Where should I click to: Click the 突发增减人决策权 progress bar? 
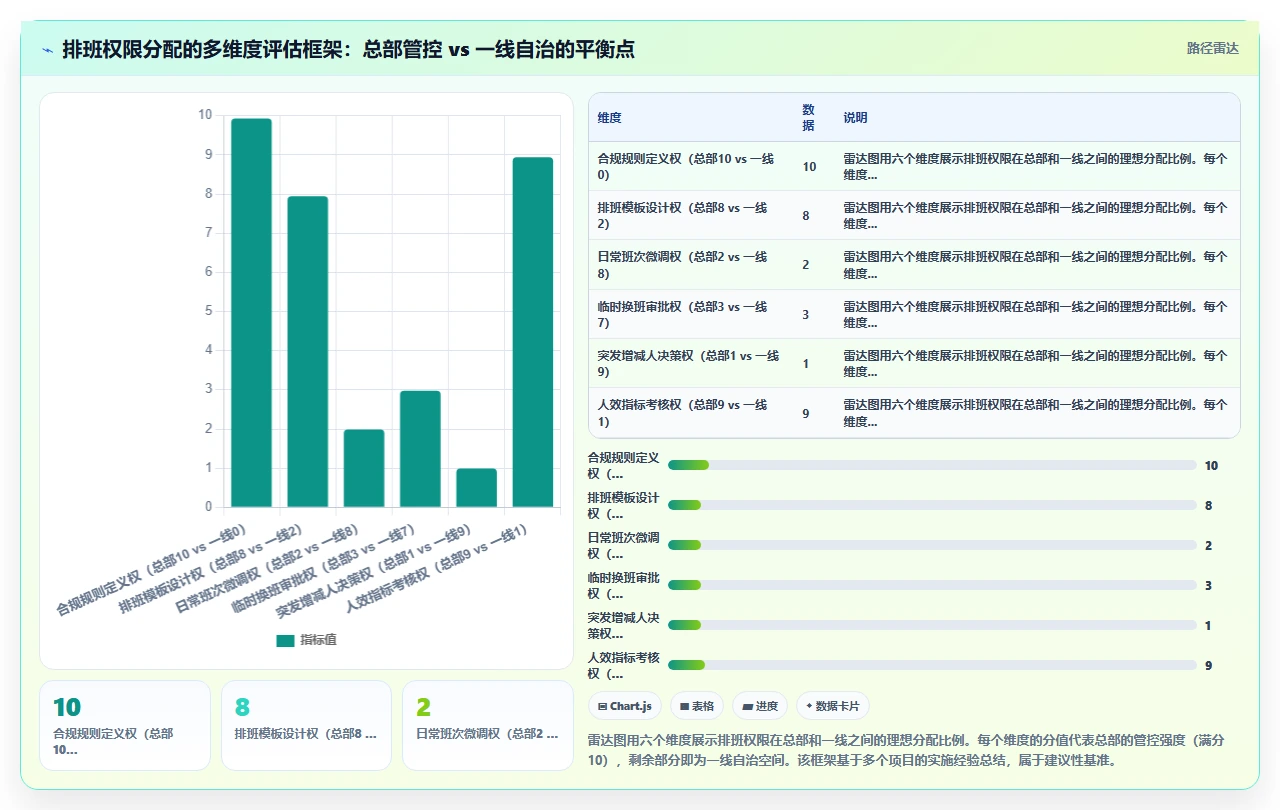[x=932, y=625]
